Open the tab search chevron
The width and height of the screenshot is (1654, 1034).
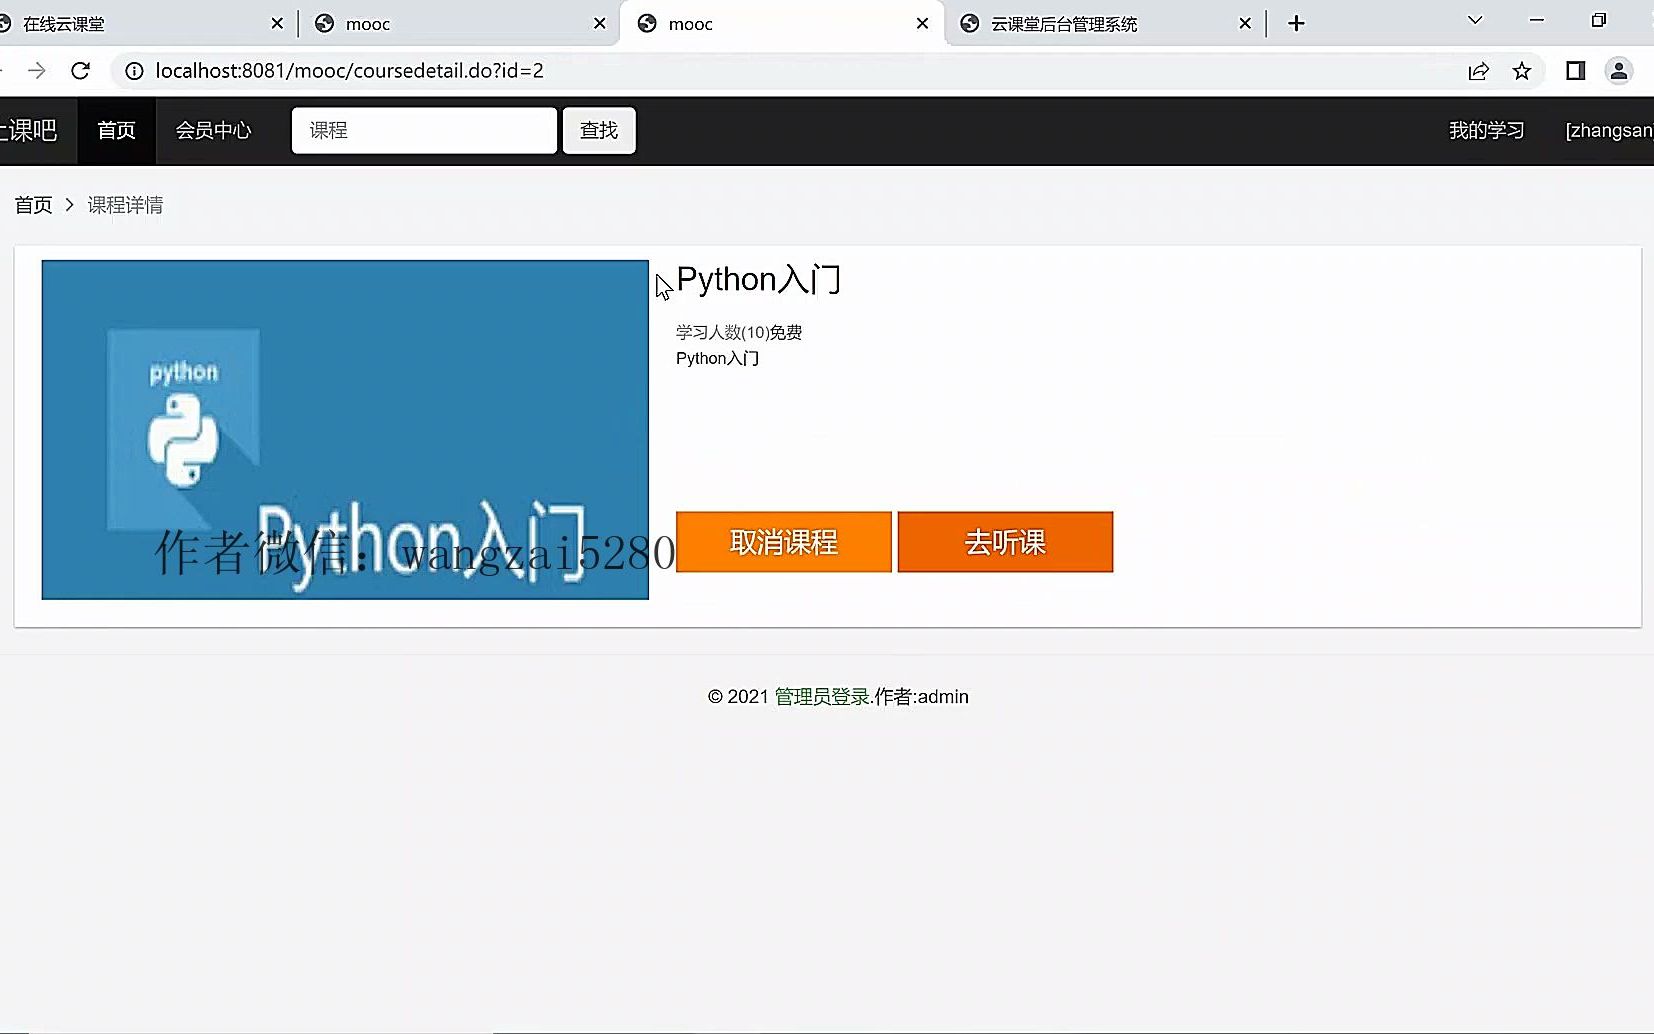(1475, 20)
